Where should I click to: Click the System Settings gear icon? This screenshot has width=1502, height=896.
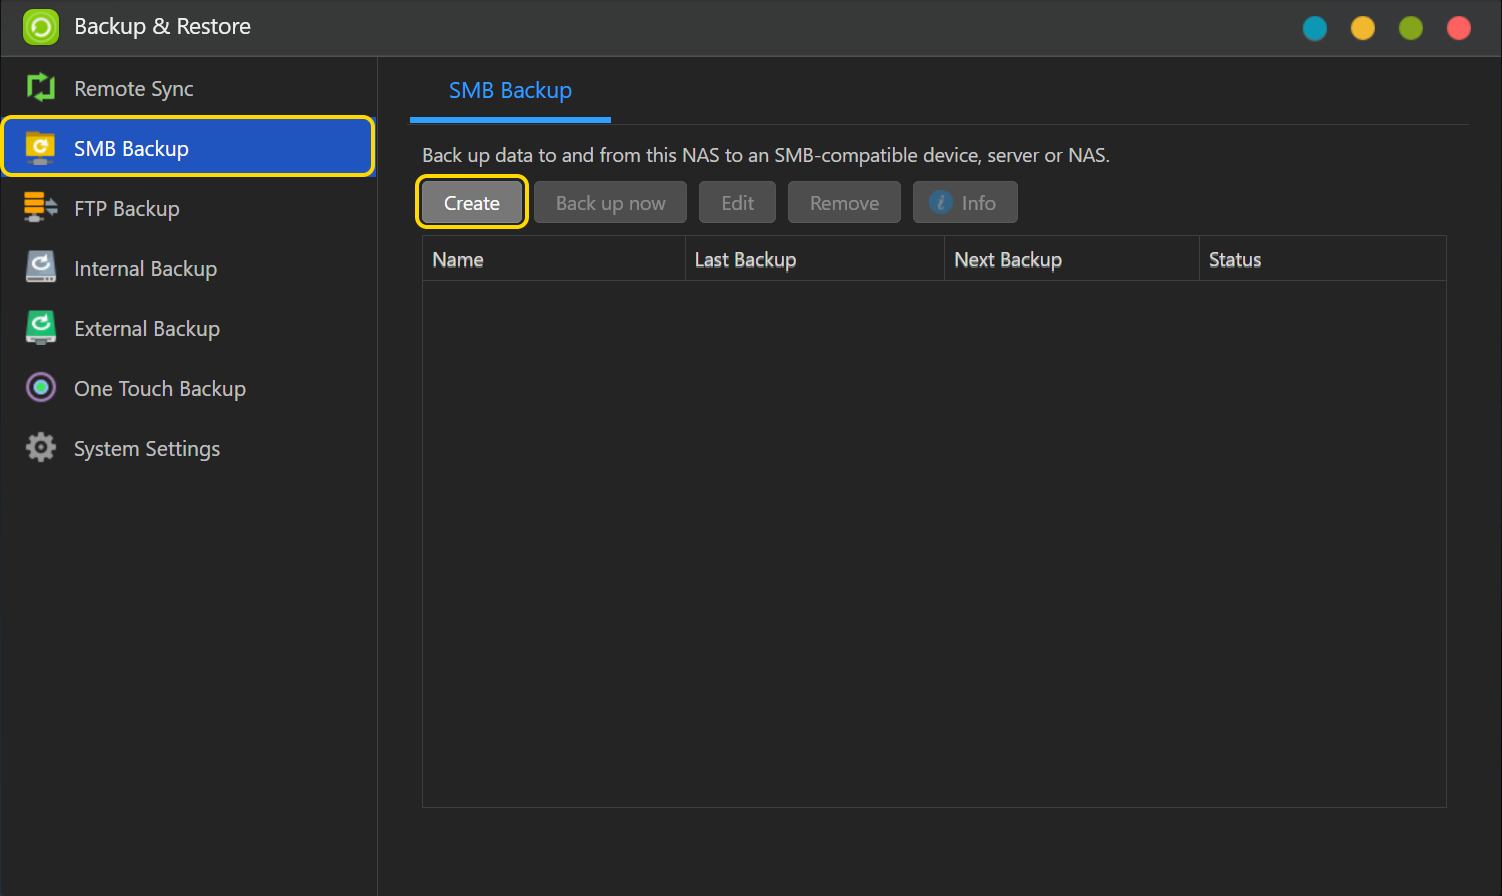pos(41,448)
